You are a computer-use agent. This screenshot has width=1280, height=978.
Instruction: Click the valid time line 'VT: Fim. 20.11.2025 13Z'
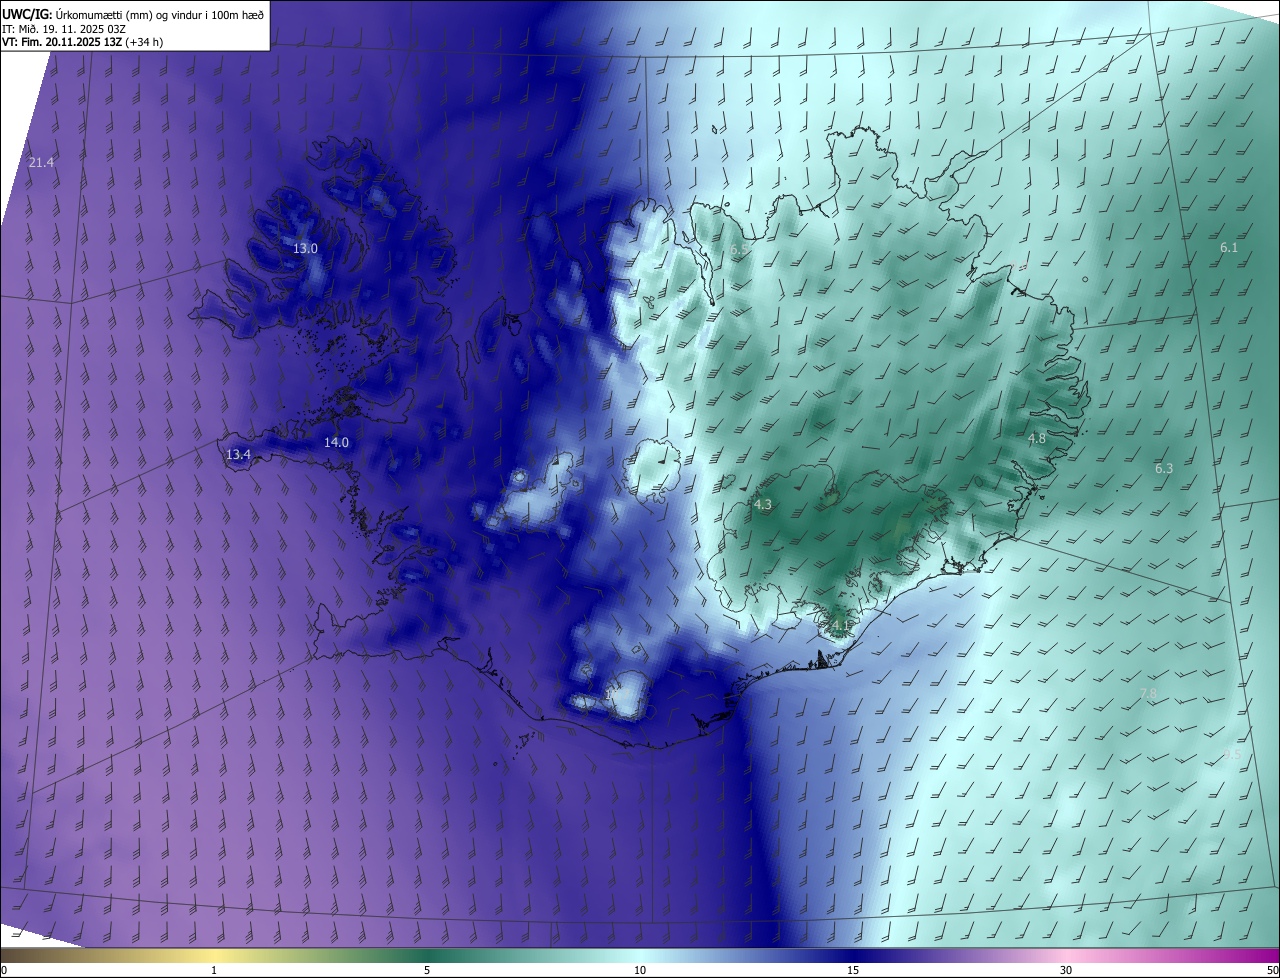click(x=63, y=42)
